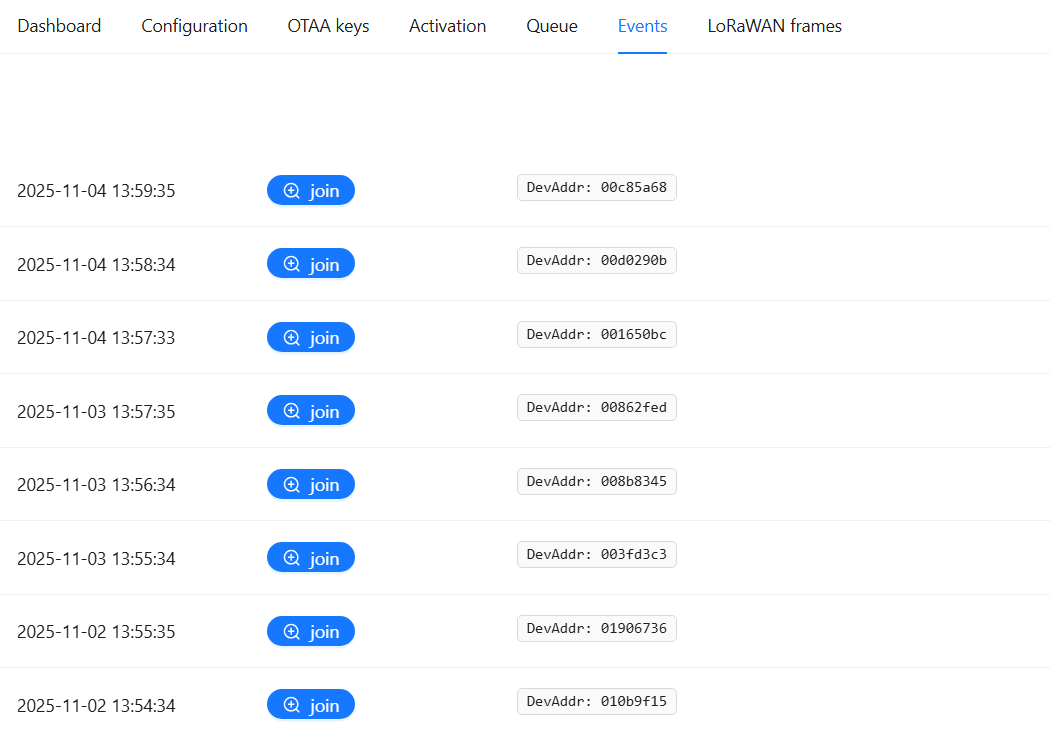Click zoom icon on 2025-11-04 13:57:33 join
1050x731 pixels.
coord(292,338)
